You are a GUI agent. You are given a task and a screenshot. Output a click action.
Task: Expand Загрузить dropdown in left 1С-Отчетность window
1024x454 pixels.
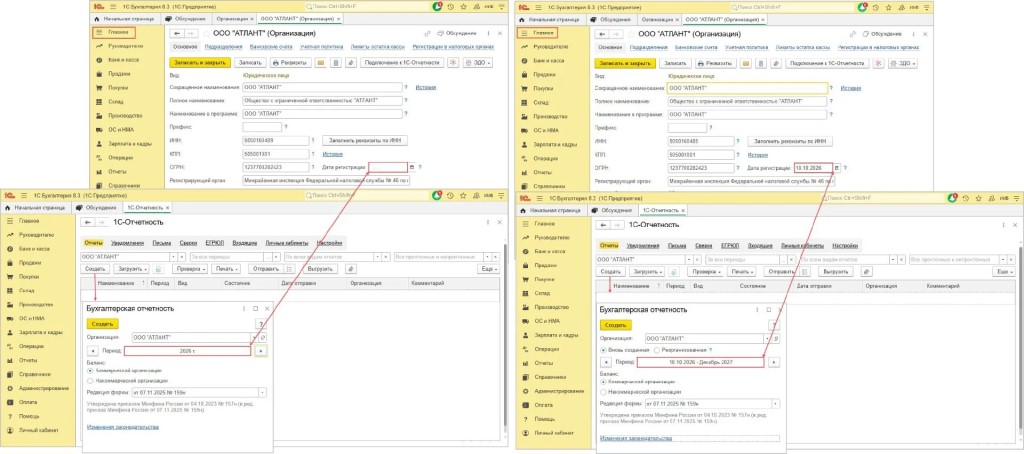131,268
